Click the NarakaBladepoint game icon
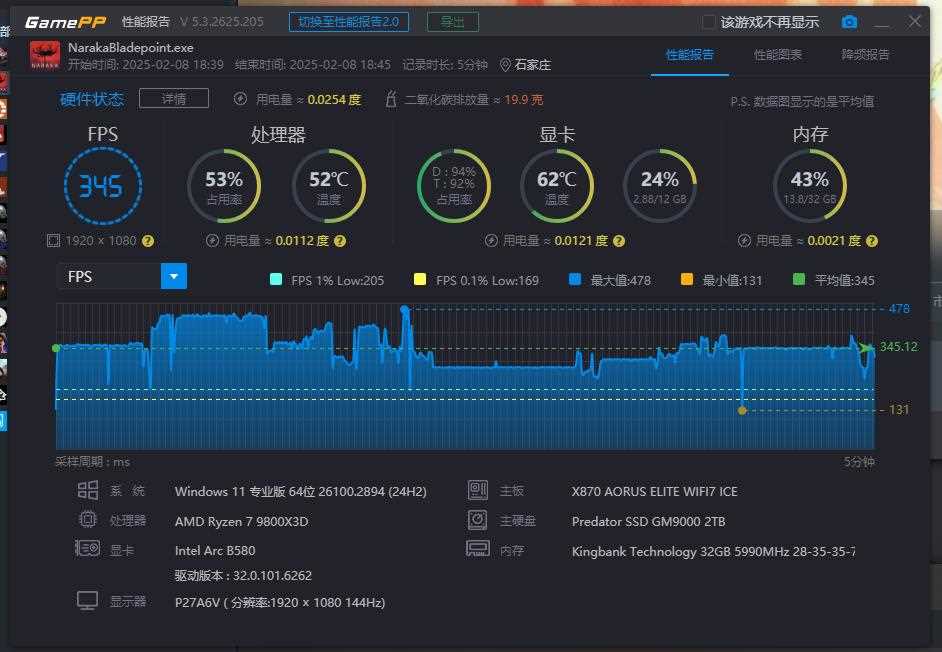Image resolution: width=942 pixels, height=652 pixels. 45,55
